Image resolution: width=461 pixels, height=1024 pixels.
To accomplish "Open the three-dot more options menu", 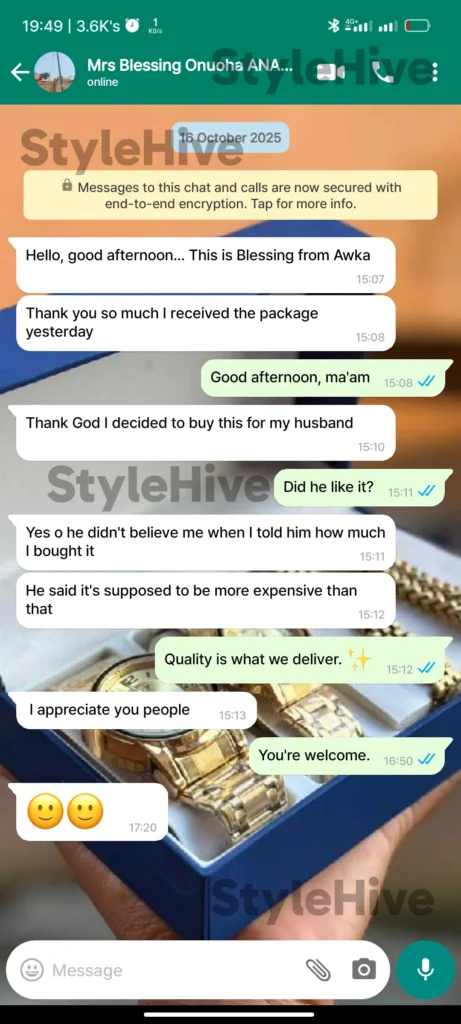I will point(435,72).
